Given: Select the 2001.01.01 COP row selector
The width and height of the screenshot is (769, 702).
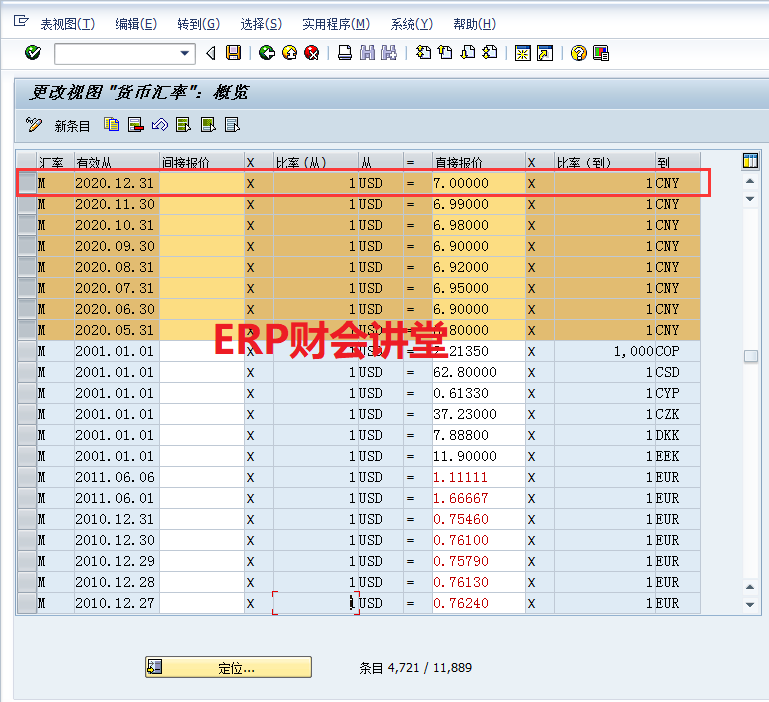Looking at the screenshot, I should point(27,351).
